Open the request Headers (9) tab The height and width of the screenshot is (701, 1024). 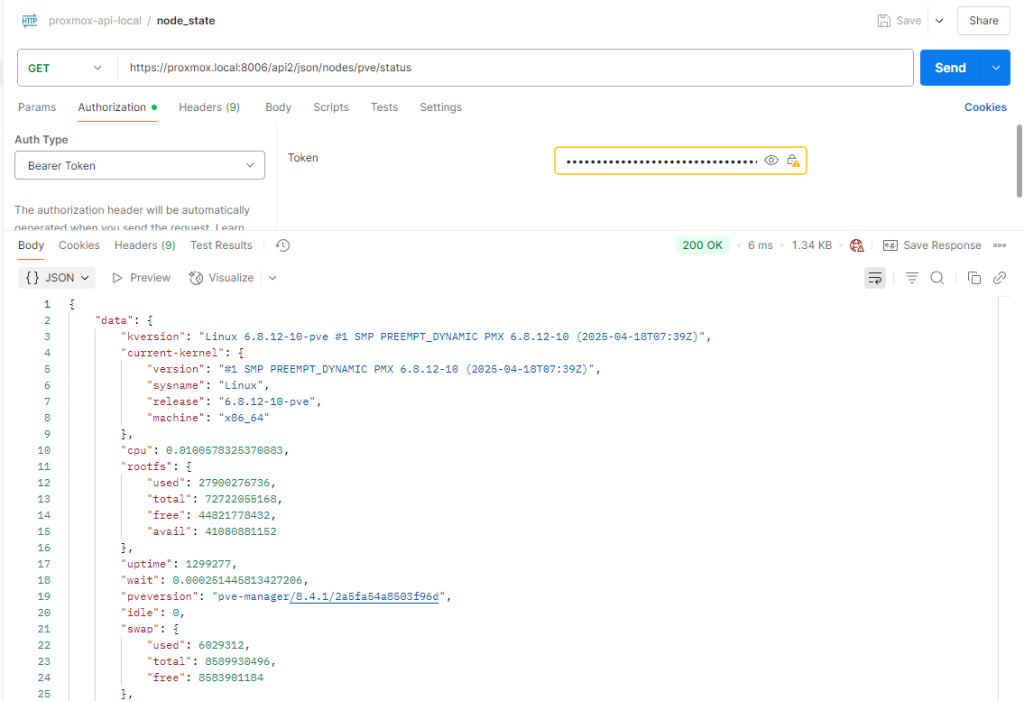(x=209, y=107)
